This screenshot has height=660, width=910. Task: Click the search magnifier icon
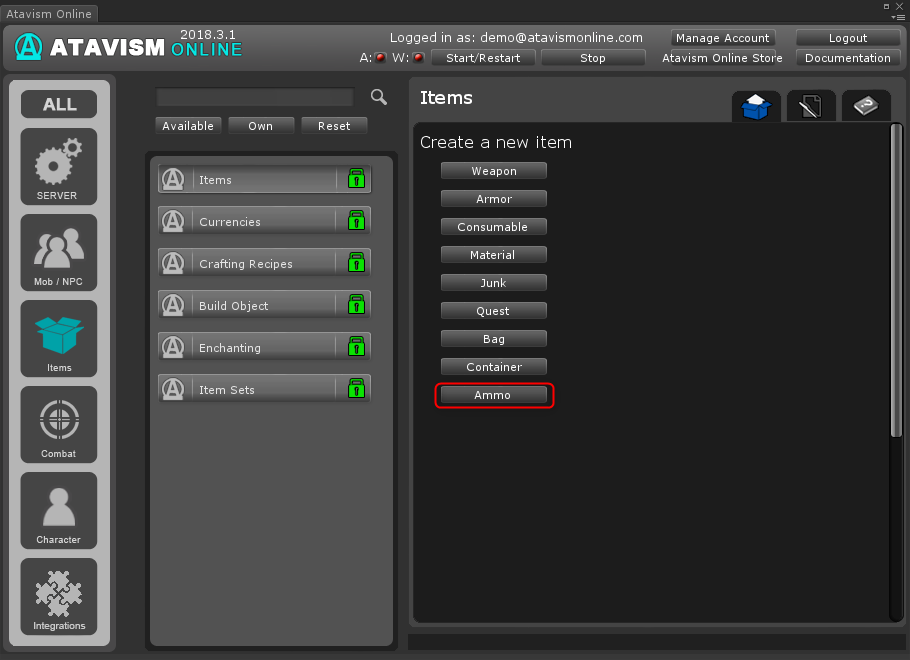click(379, 97)
